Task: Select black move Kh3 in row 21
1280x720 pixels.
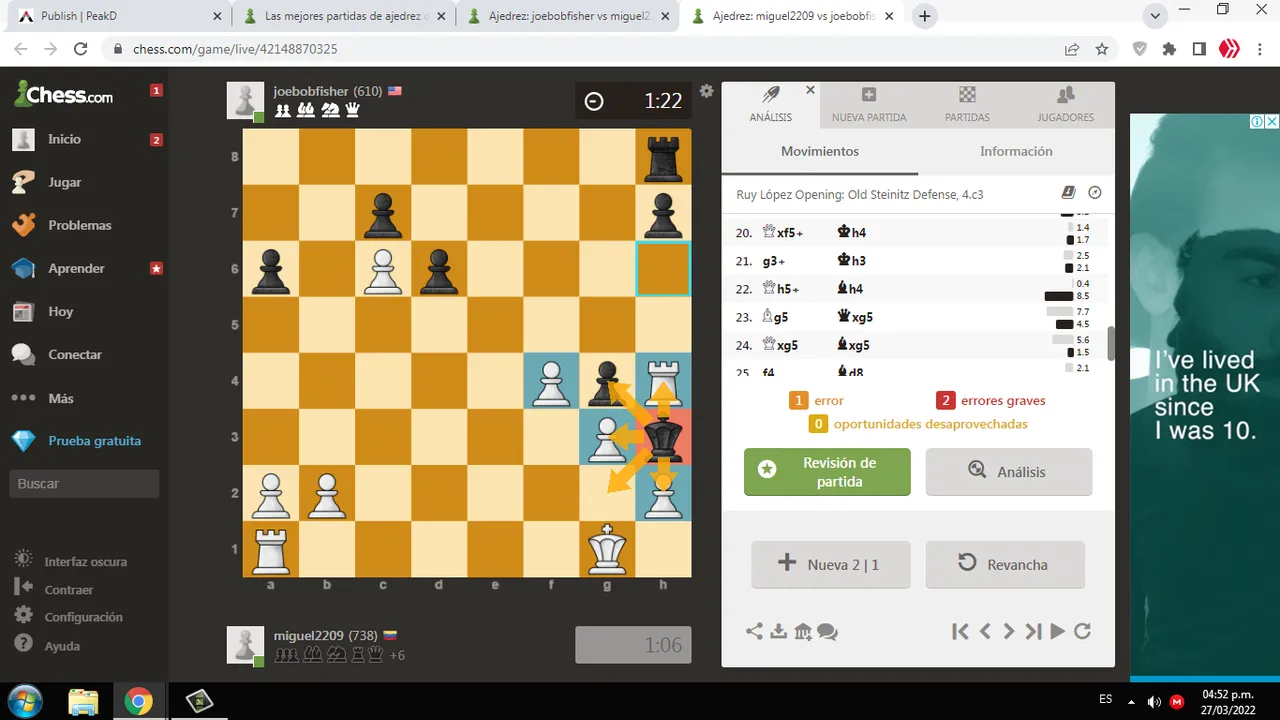Action: [x=851, y=261]
